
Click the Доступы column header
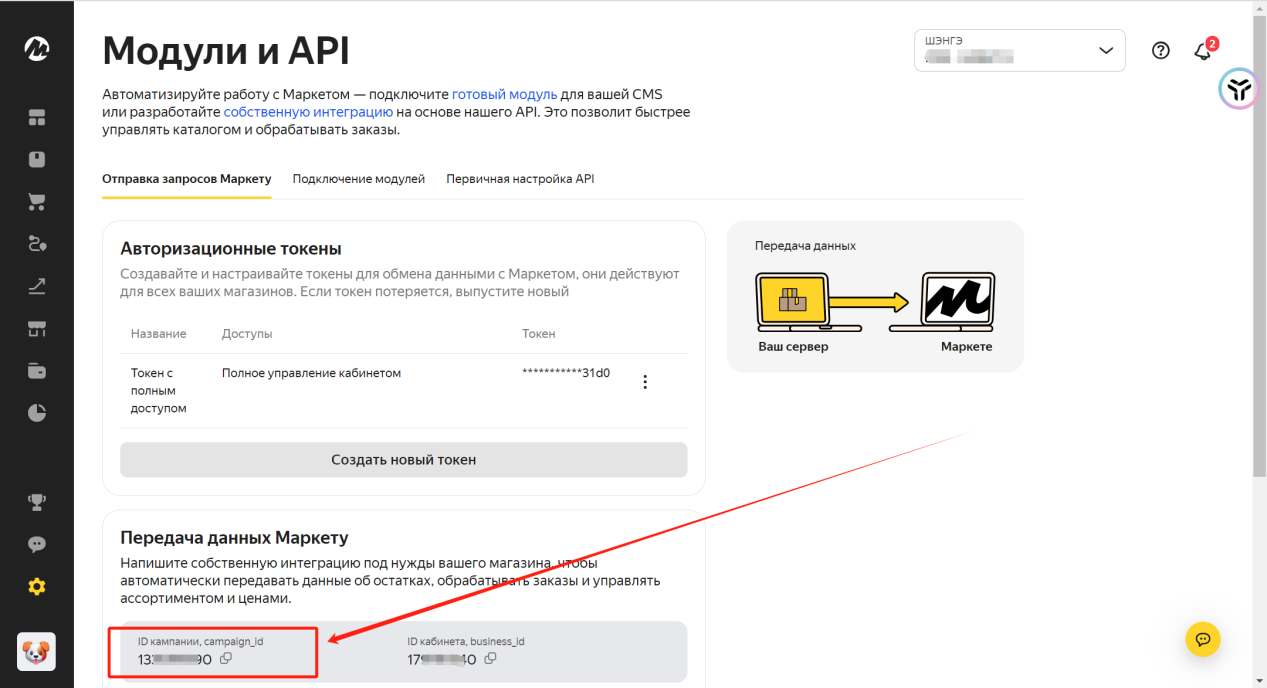pos(247,334)
